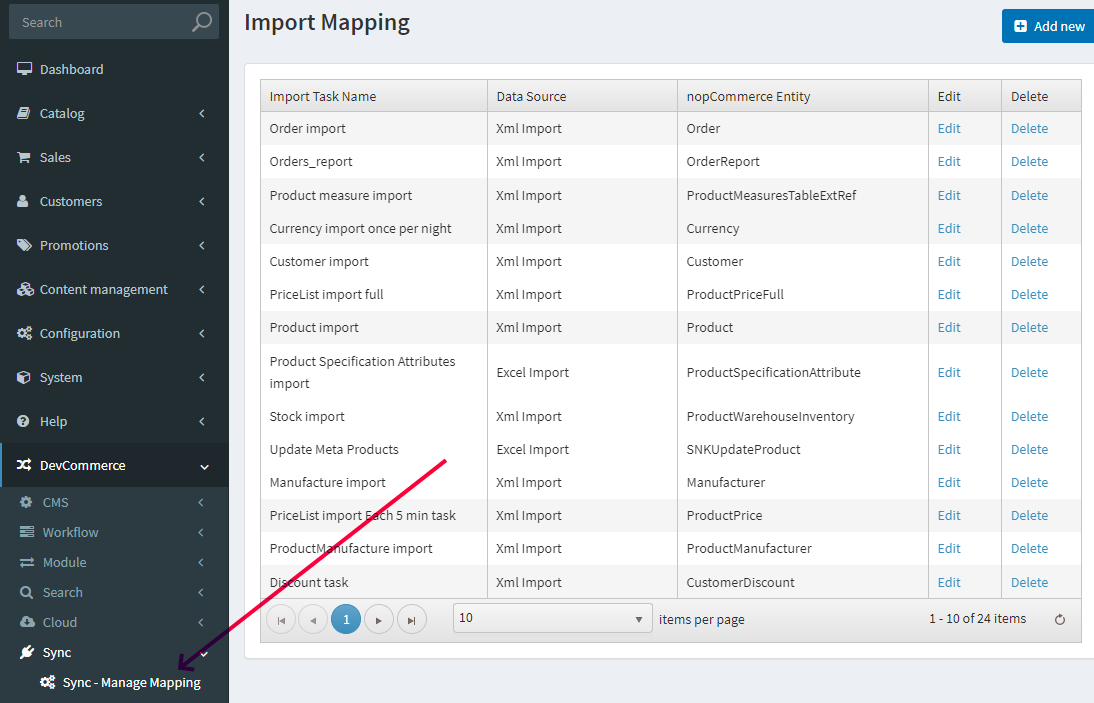Delete the Orders_report mapping
This screenshot has height=703, width=1094.
click(1029, 161)
